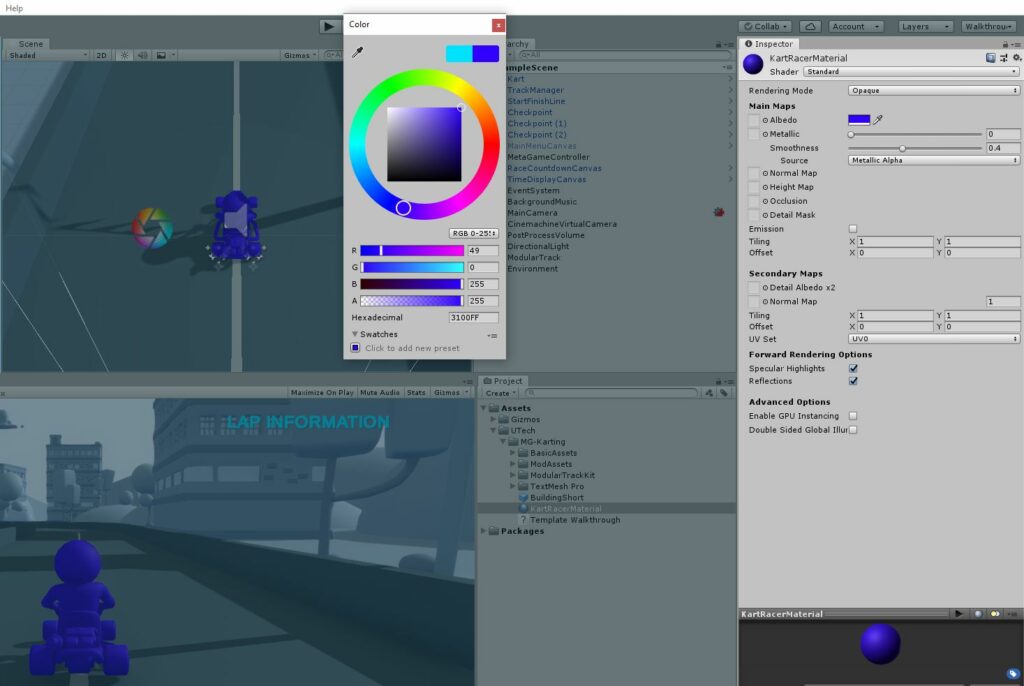Screen dimensions: 1024x686
Task: Enable GPU Instancing
Action: click(855, 416)
